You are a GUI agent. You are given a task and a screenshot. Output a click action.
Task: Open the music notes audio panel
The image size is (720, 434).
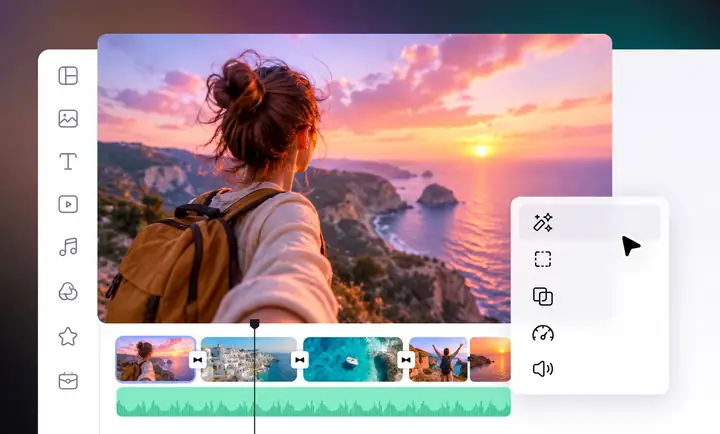pyautogui.click(x=68, y=247)
